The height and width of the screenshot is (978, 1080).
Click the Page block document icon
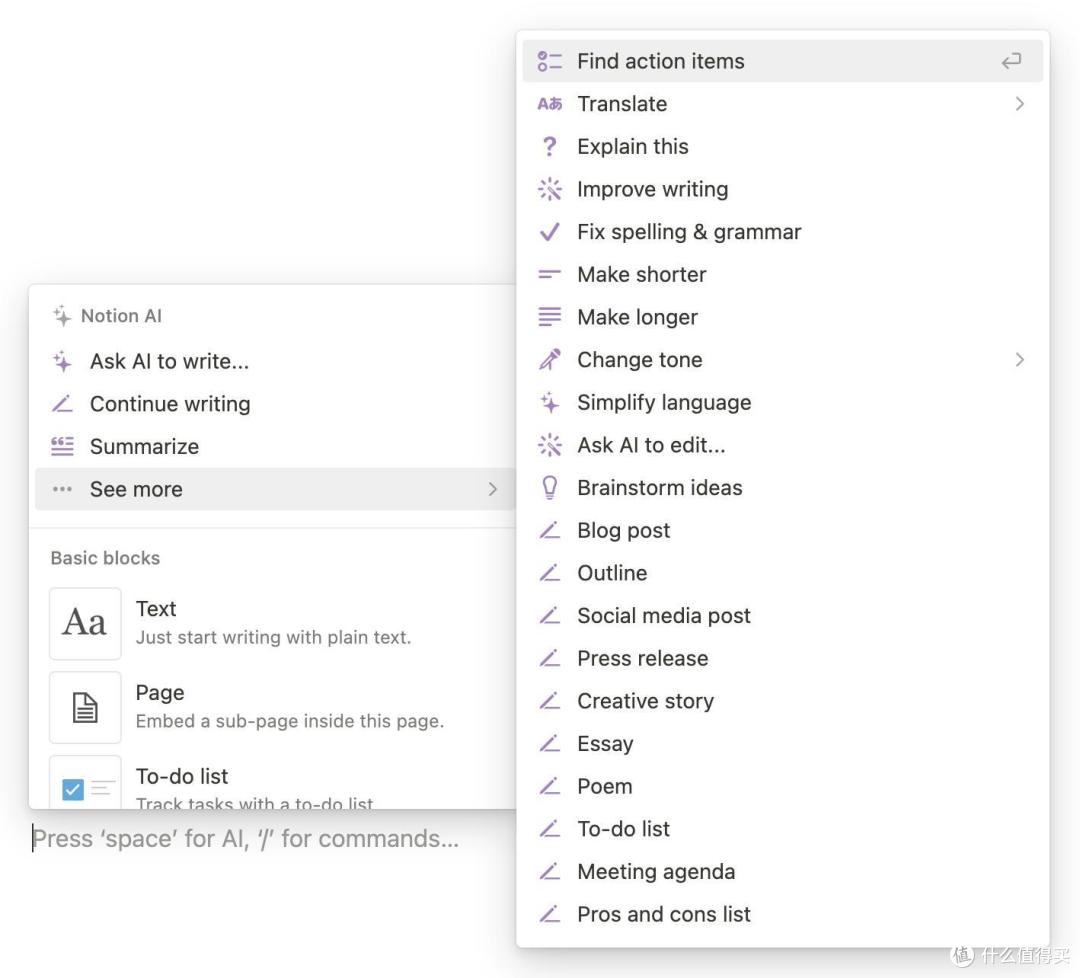point(85,707)
